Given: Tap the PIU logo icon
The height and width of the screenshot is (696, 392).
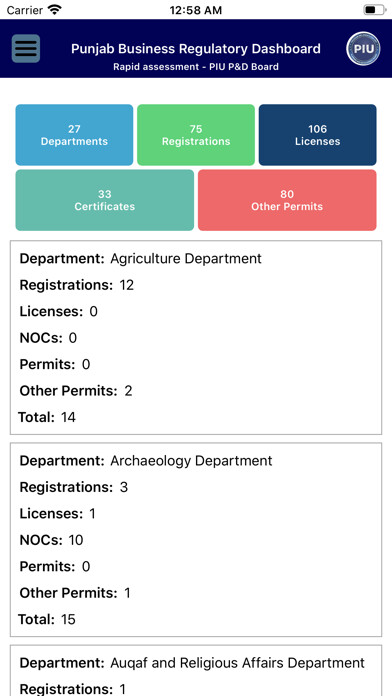Looking at the screenshot, I should [363, 48].
